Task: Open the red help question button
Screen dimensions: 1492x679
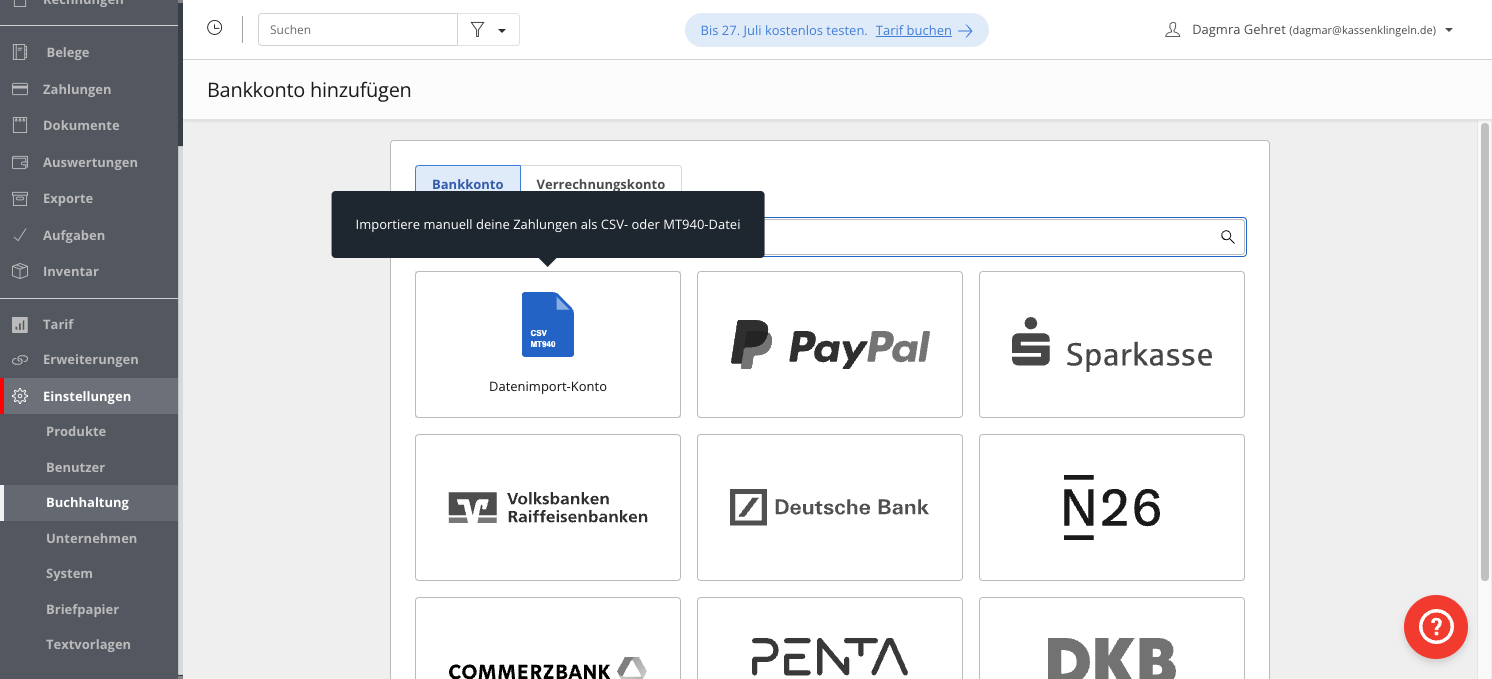Action: (1436, 627)
